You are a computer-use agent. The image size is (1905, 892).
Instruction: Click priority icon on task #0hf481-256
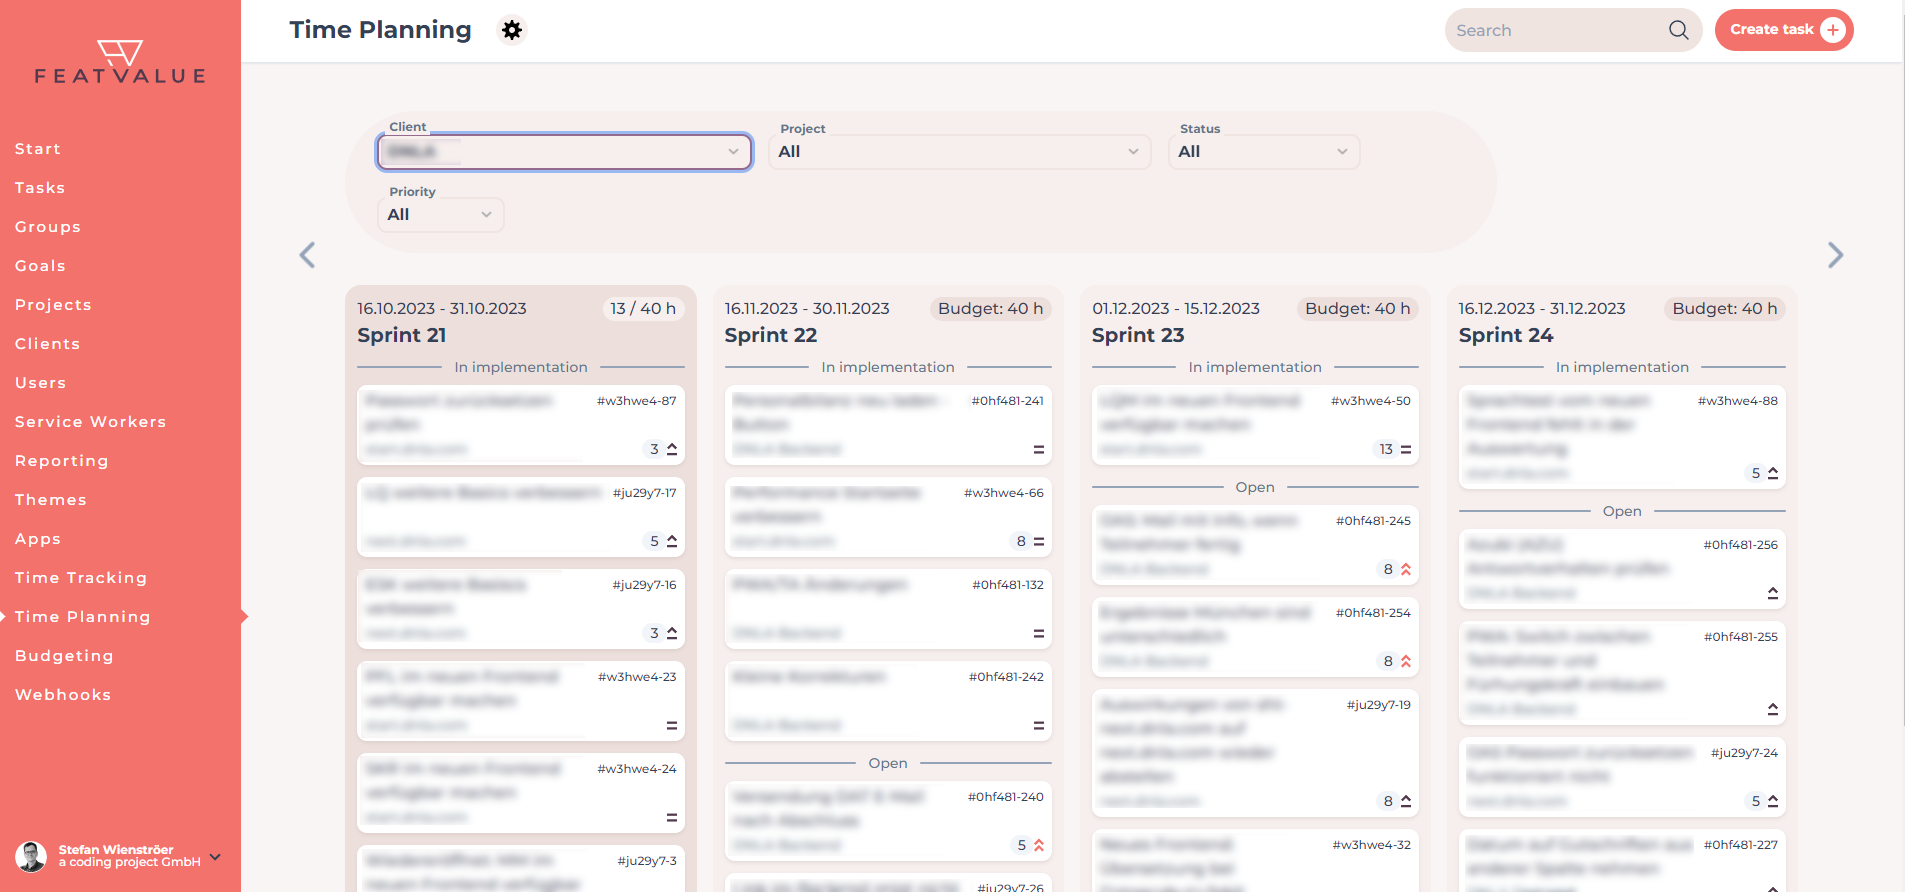tap(1773, 593)
